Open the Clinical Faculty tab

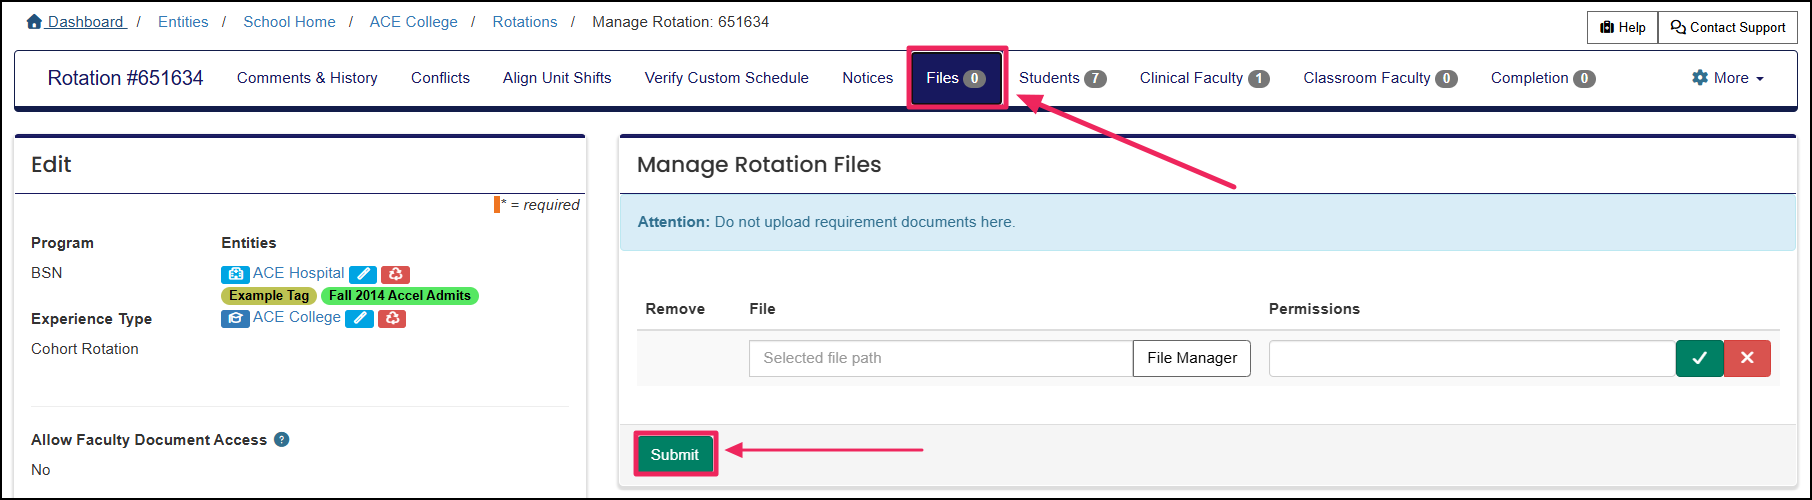click(1205, 78)
